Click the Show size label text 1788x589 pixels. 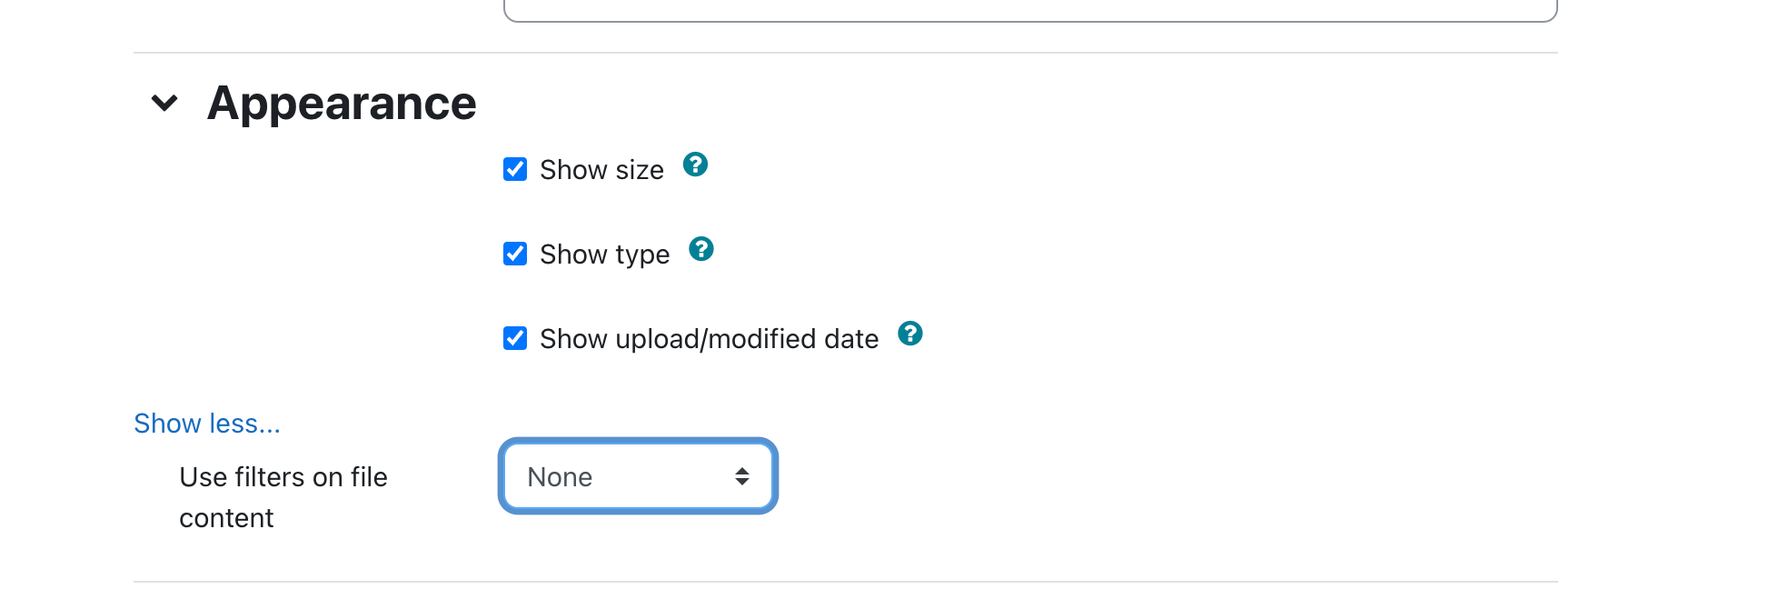pos(602,170)
